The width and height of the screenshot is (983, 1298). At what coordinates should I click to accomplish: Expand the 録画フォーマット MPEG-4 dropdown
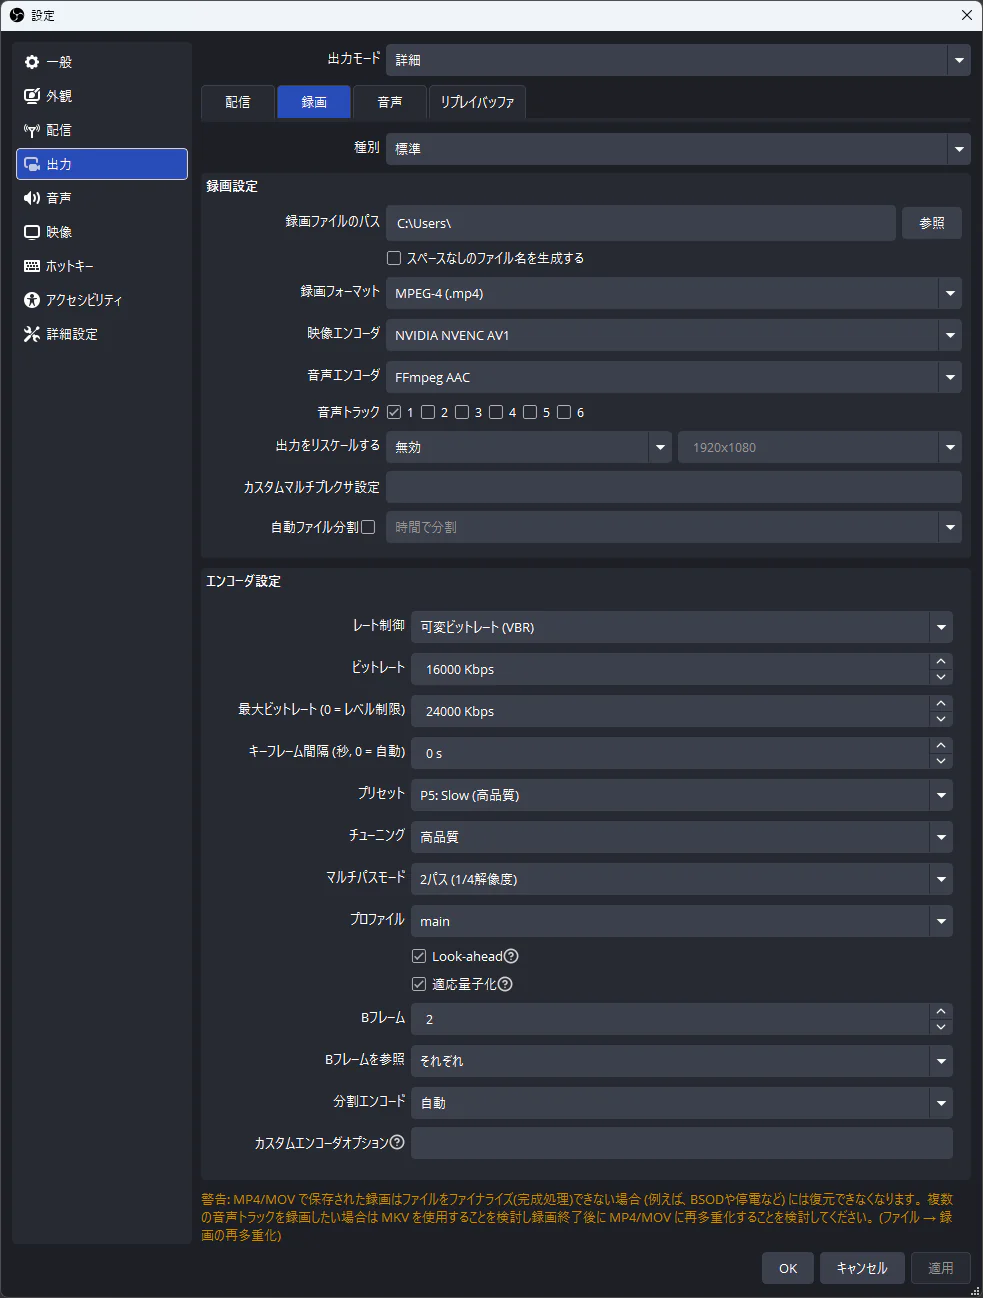[673, 293]
